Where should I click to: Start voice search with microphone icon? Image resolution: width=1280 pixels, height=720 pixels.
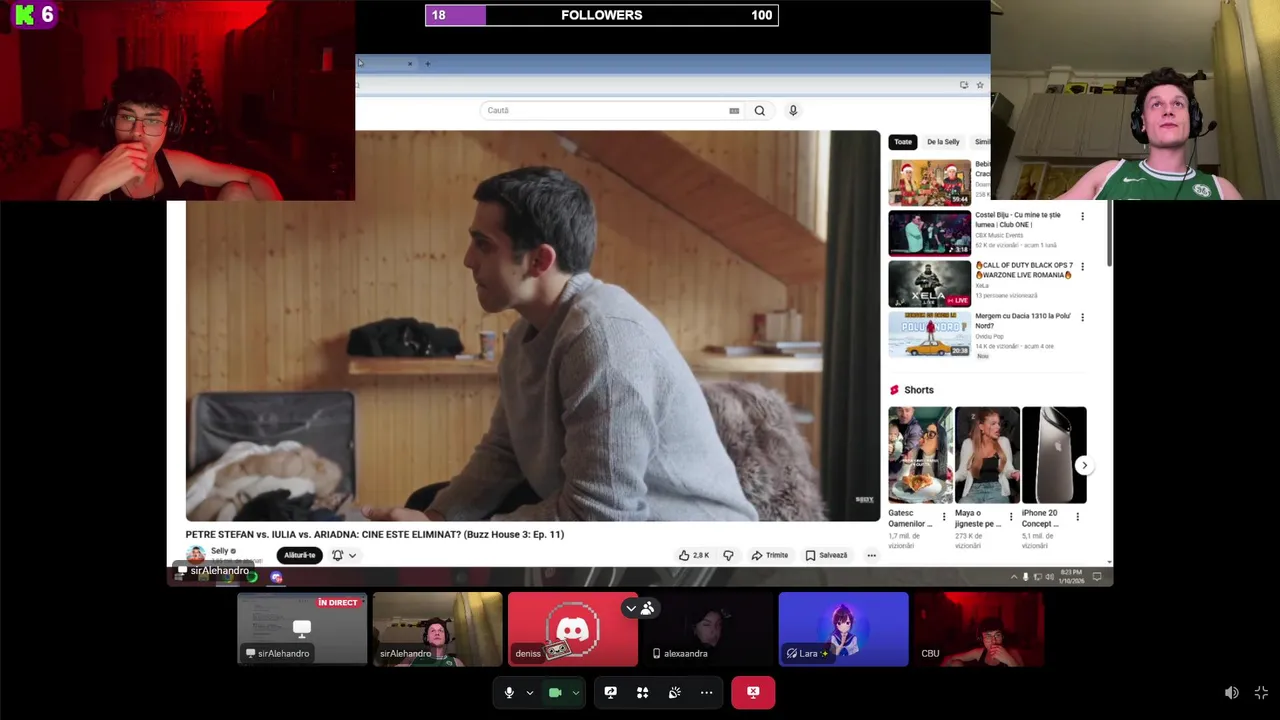point(793,111)
